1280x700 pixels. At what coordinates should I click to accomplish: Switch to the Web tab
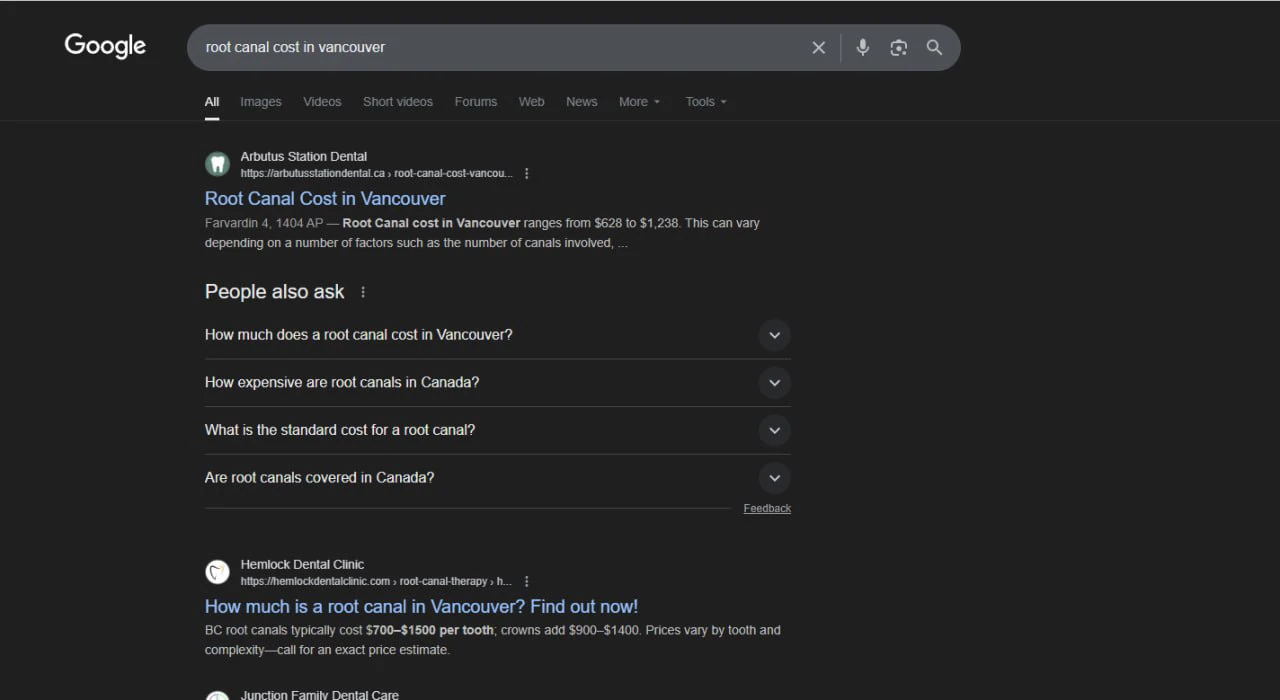pyautogui.click(x=531, y=102)
